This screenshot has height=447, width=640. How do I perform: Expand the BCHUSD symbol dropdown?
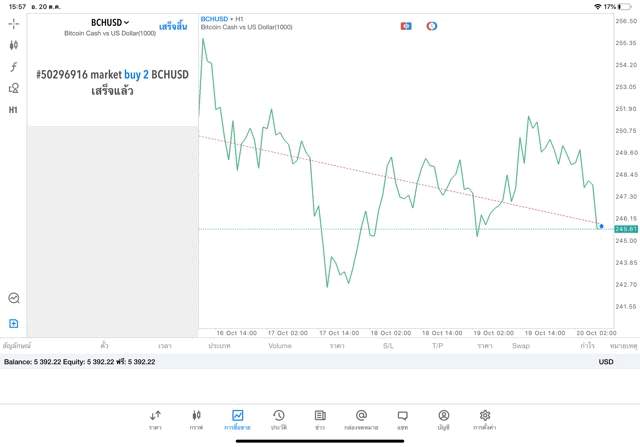pos(110,22)
